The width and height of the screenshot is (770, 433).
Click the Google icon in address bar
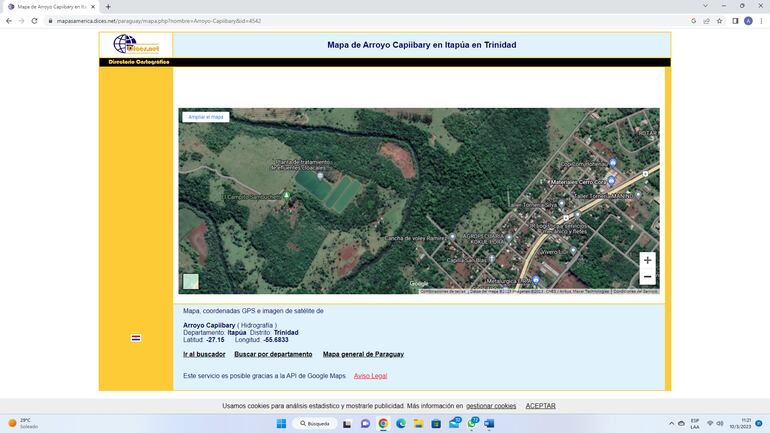tap(693, 21)
